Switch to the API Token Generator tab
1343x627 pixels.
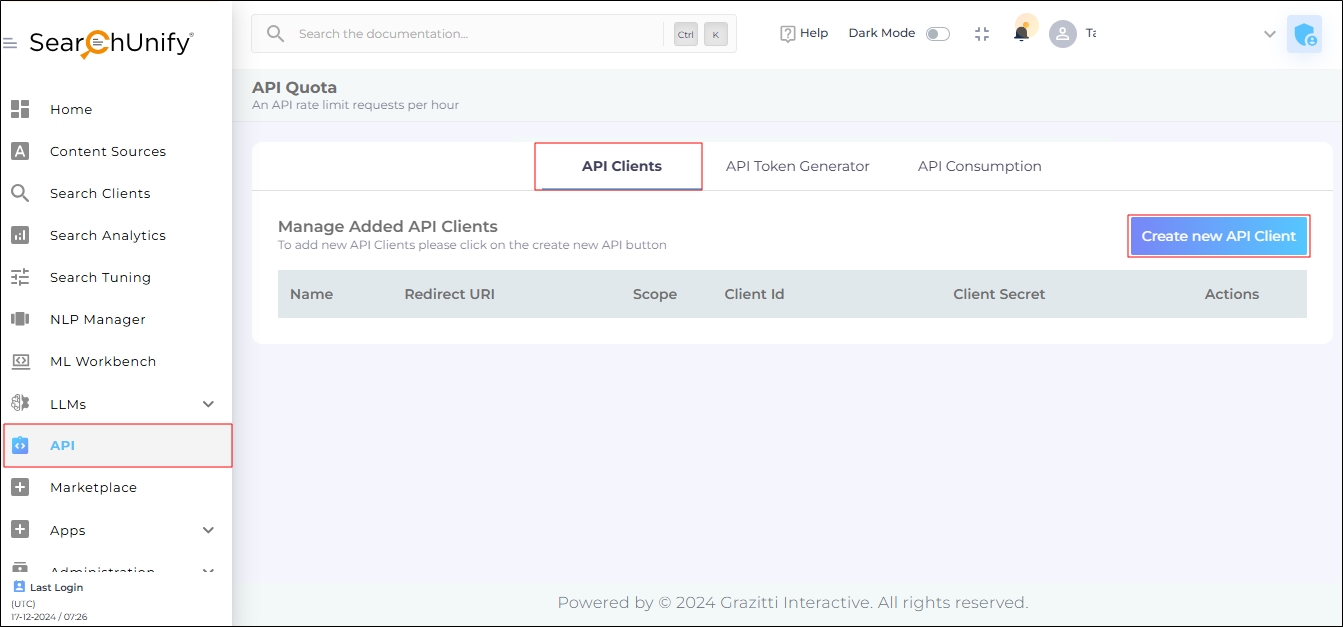tap(797, 166)
